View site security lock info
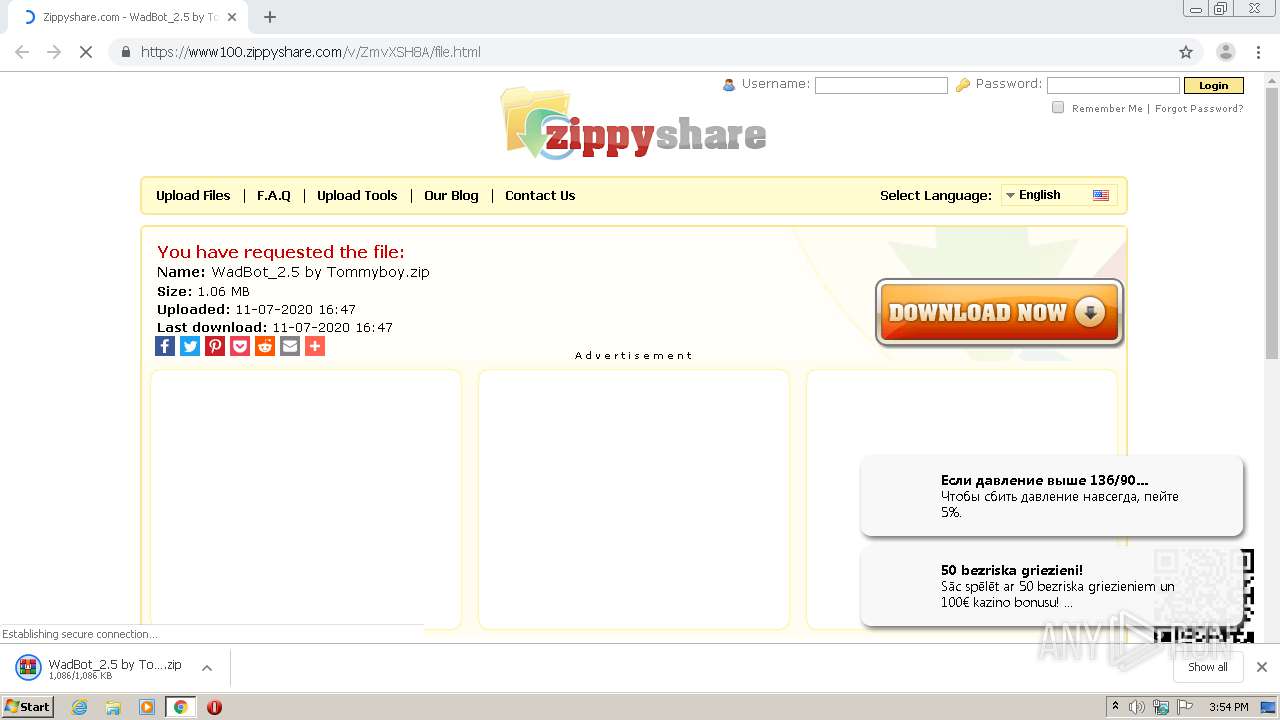The image size is (1280, 720). point(126,52)
